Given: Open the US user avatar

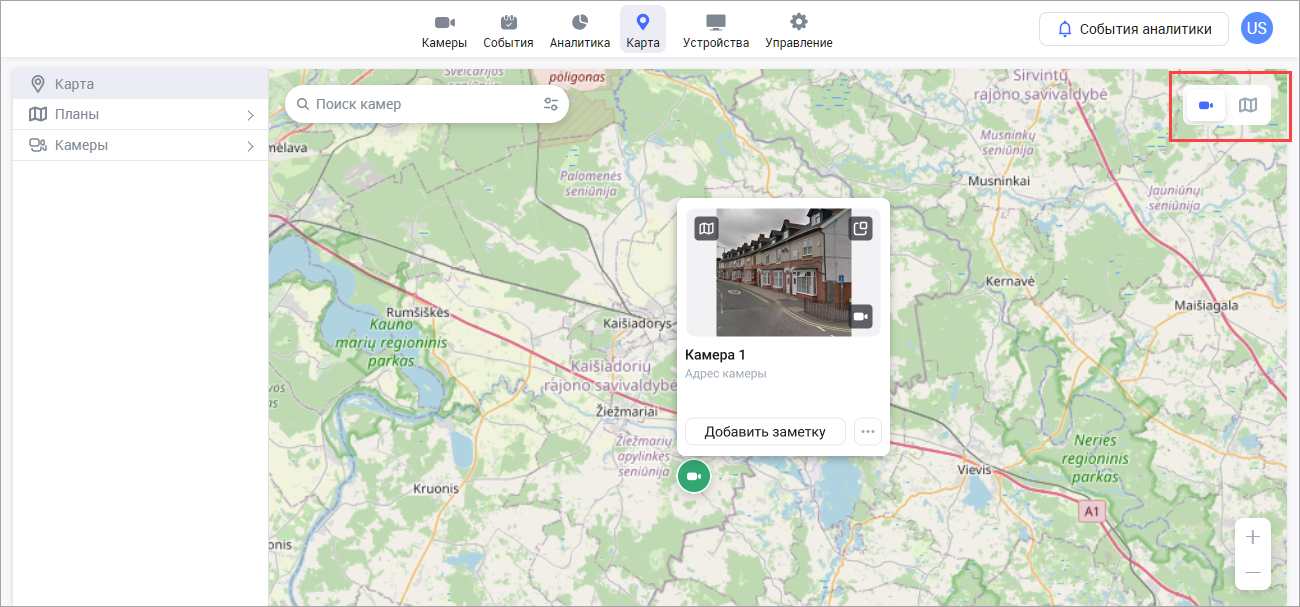Looking at the screenshot, I should click(x=1256, y=29).
